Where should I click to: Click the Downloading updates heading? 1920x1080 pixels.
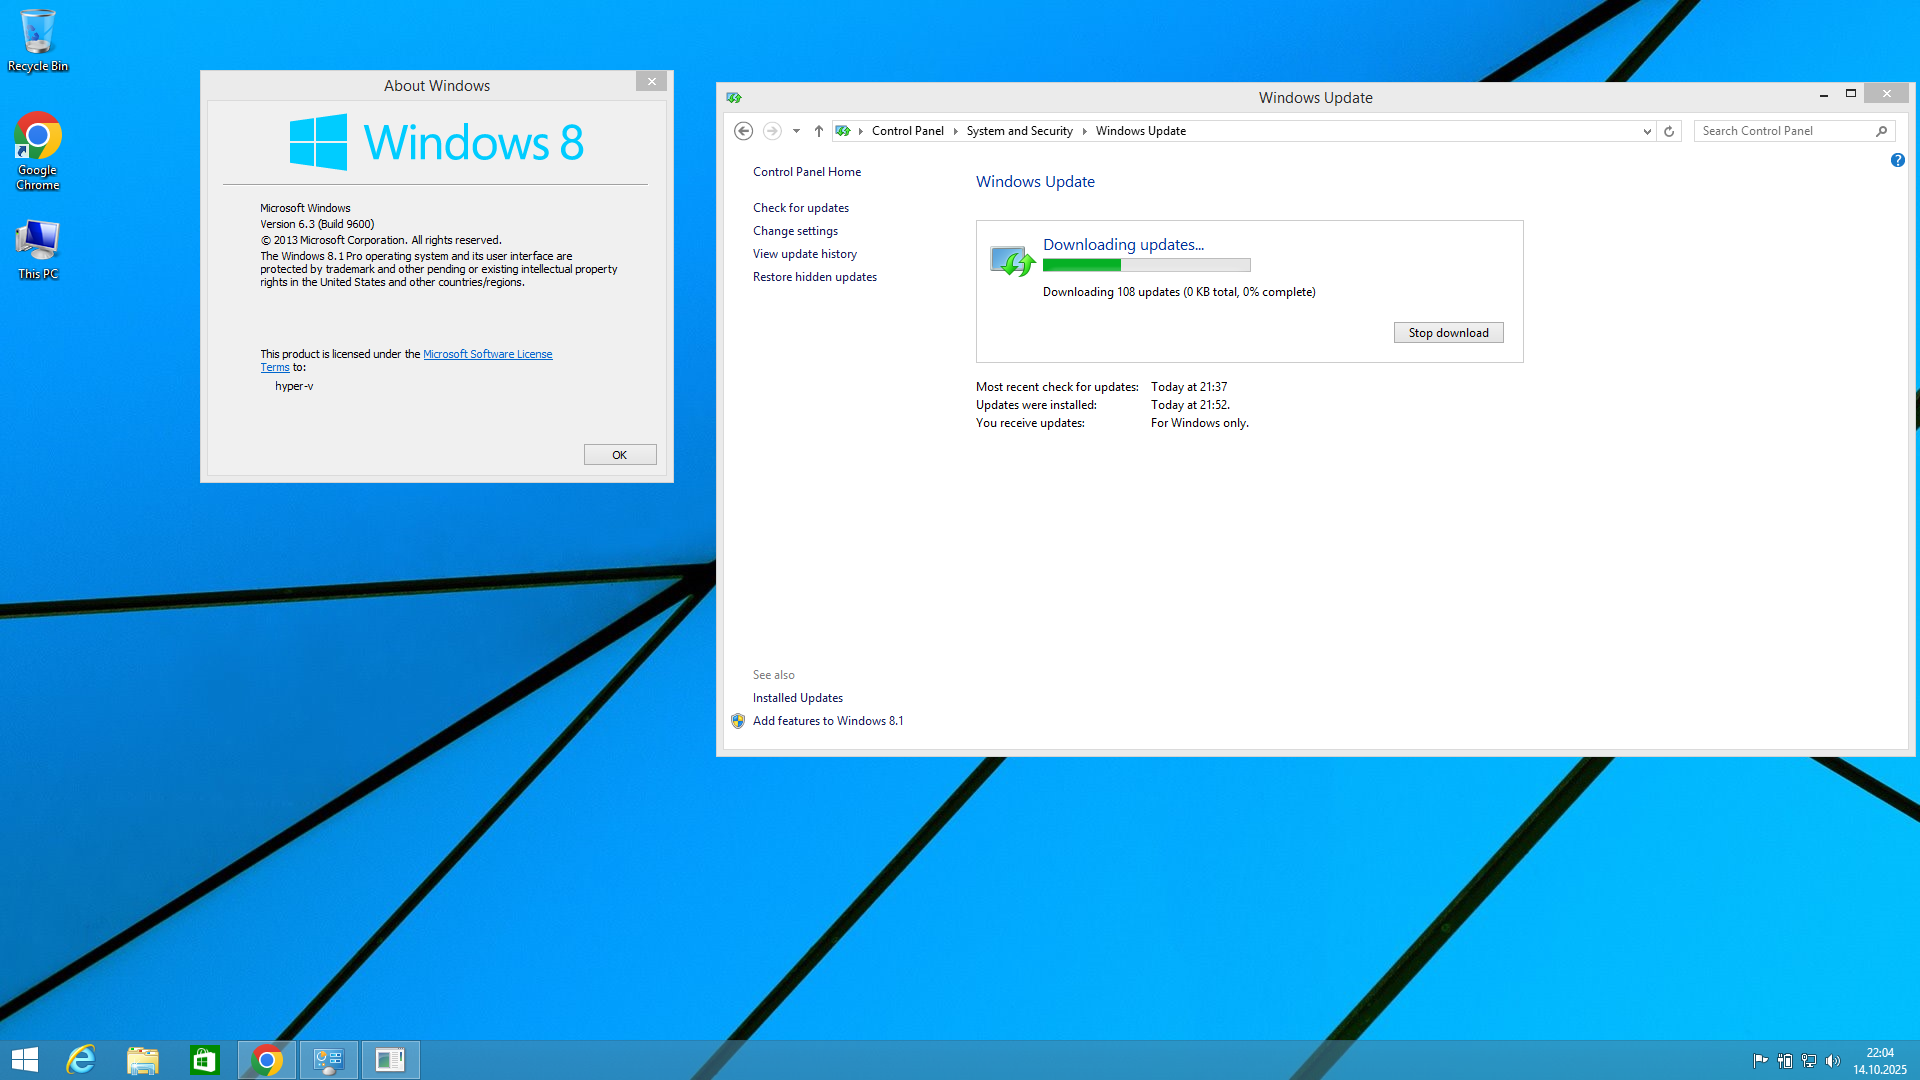click(1123, 244)
